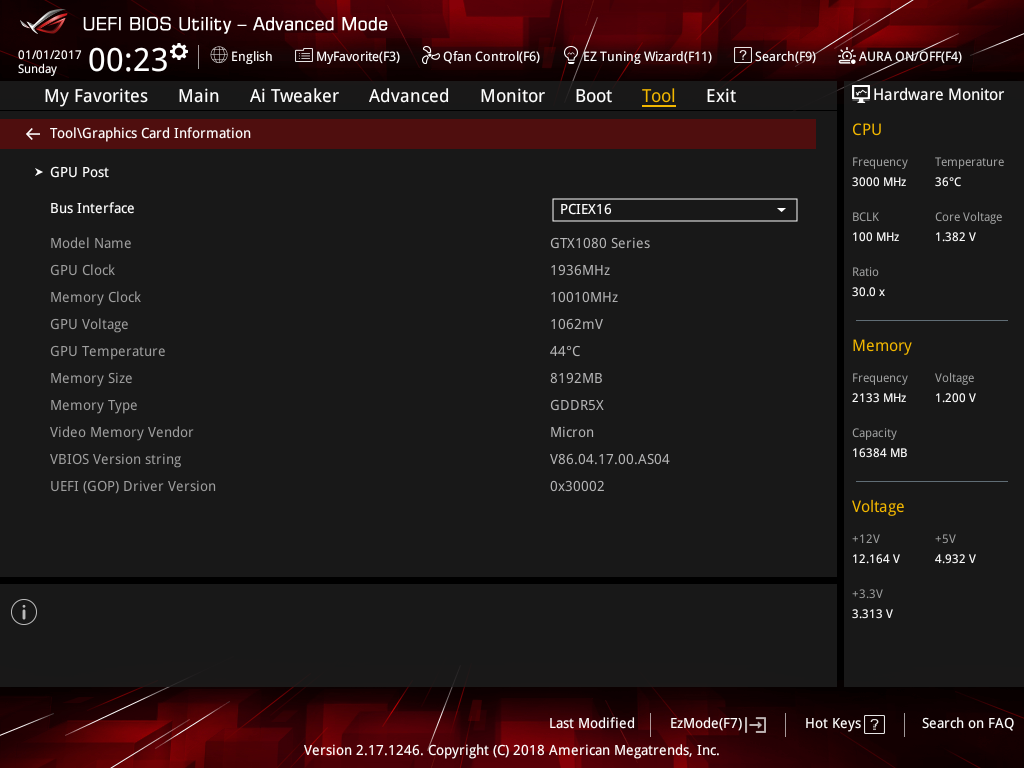Click the settings gear next to clock
The width and height of the screenshot is (1024, 768).
[x=179, y=51]
